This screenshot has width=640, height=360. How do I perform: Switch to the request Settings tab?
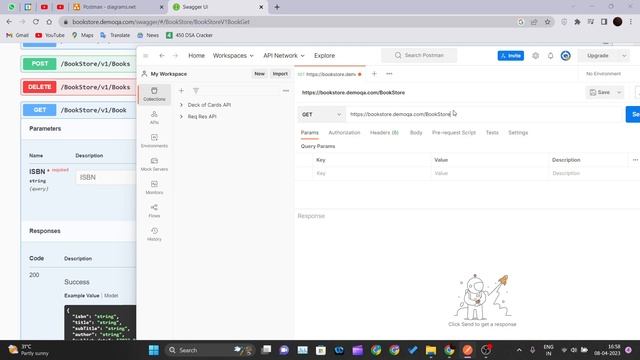tap(518, 133)
